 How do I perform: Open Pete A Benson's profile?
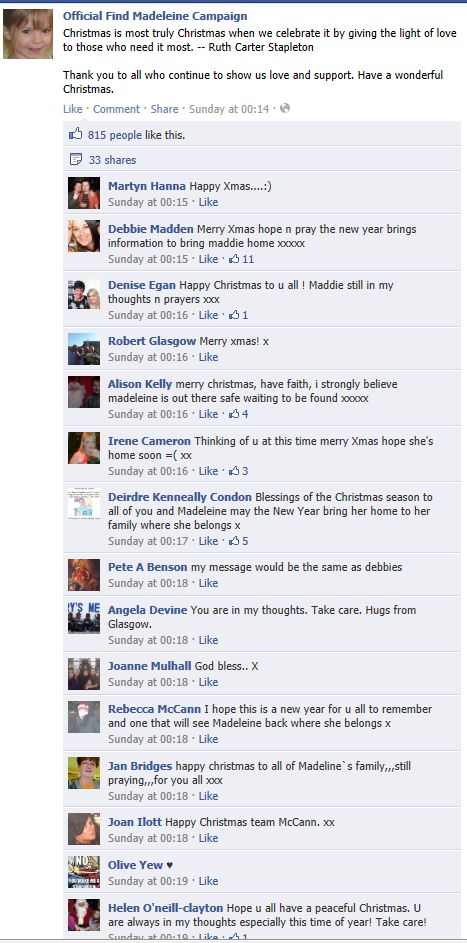point(148,567)
